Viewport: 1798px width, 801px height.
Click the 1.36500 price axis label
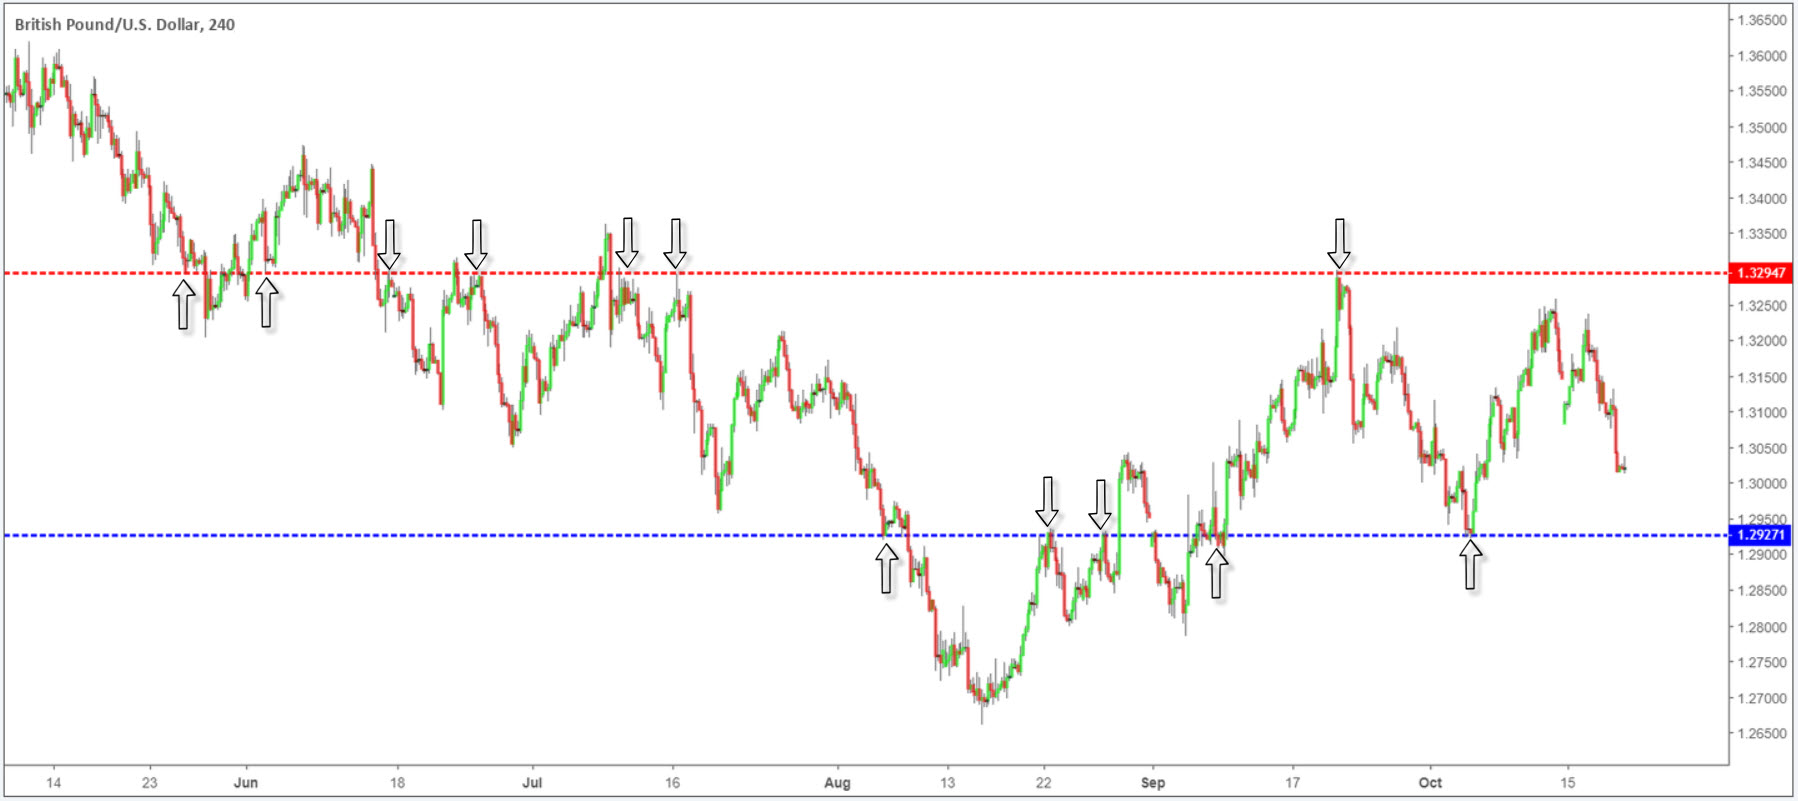click(x=1761, y=20)
